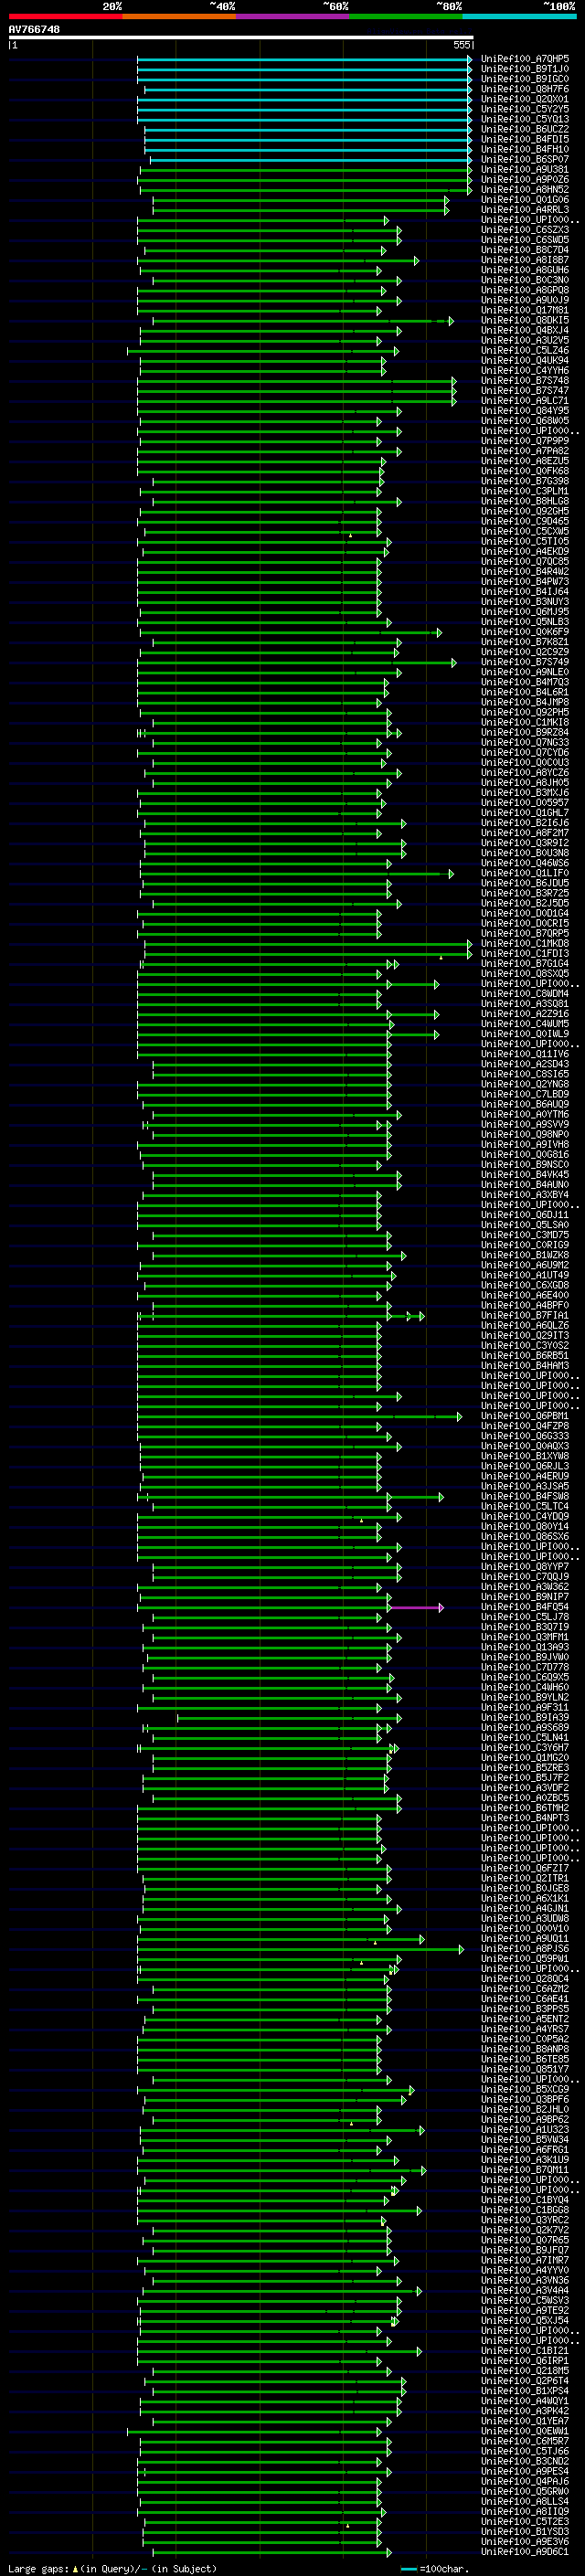Click the label UniRef100_A7PA82
The height and width of the screenshot is (2576, 585).
[525, 451]
